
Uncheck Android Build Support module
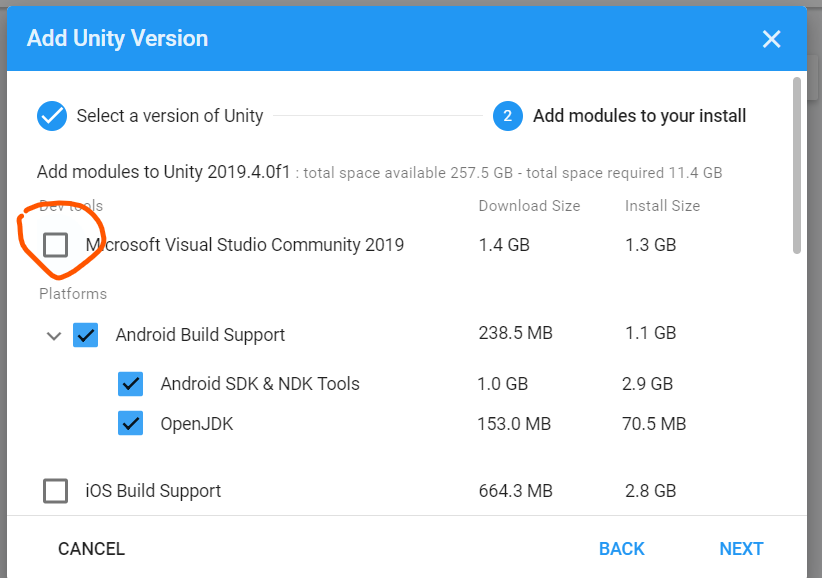click(x=86, y=335)
